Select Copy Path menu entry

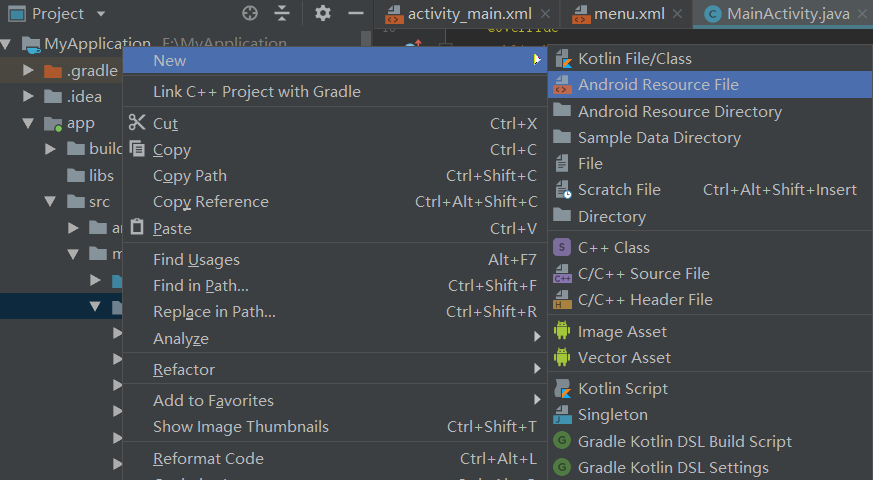point(335,175)
